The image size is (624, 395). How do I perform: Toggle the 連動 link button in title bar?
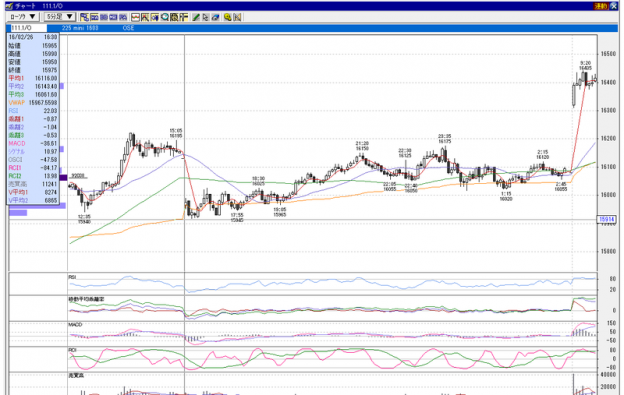click(x=601, y=6)
